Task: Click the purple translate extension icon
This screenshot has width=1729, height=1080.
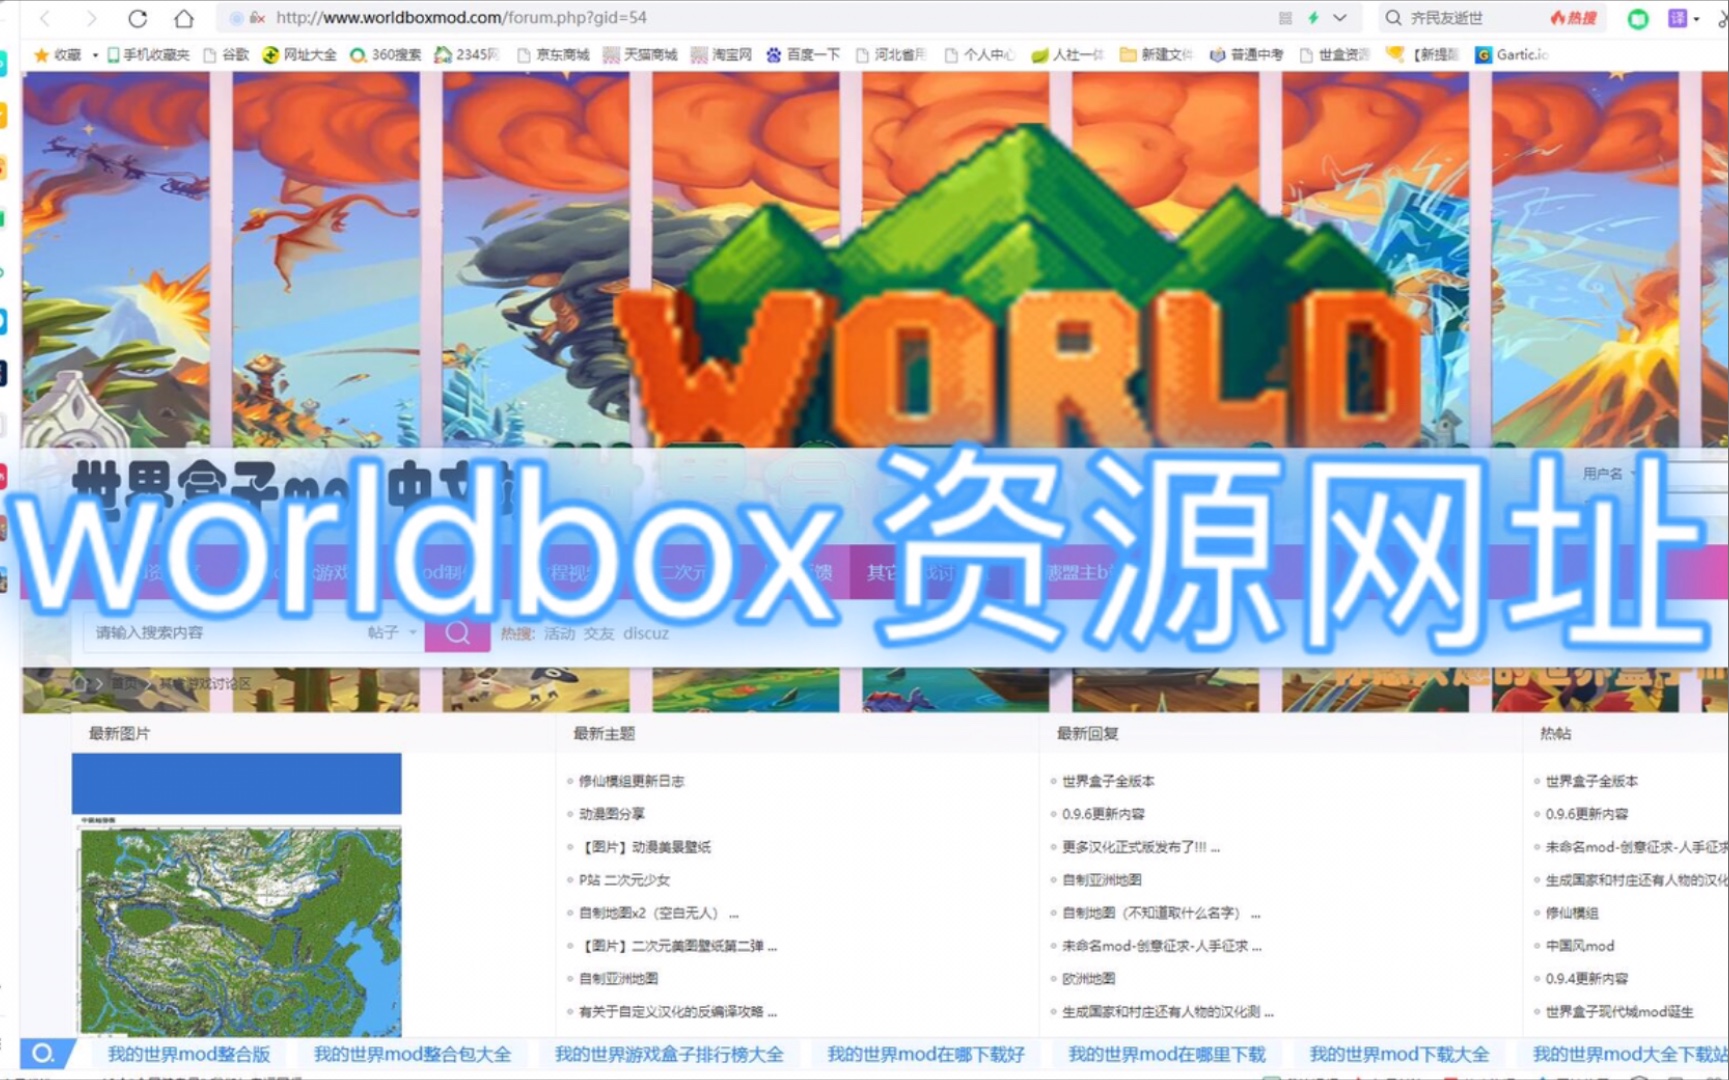Action: click(1677, 18)
